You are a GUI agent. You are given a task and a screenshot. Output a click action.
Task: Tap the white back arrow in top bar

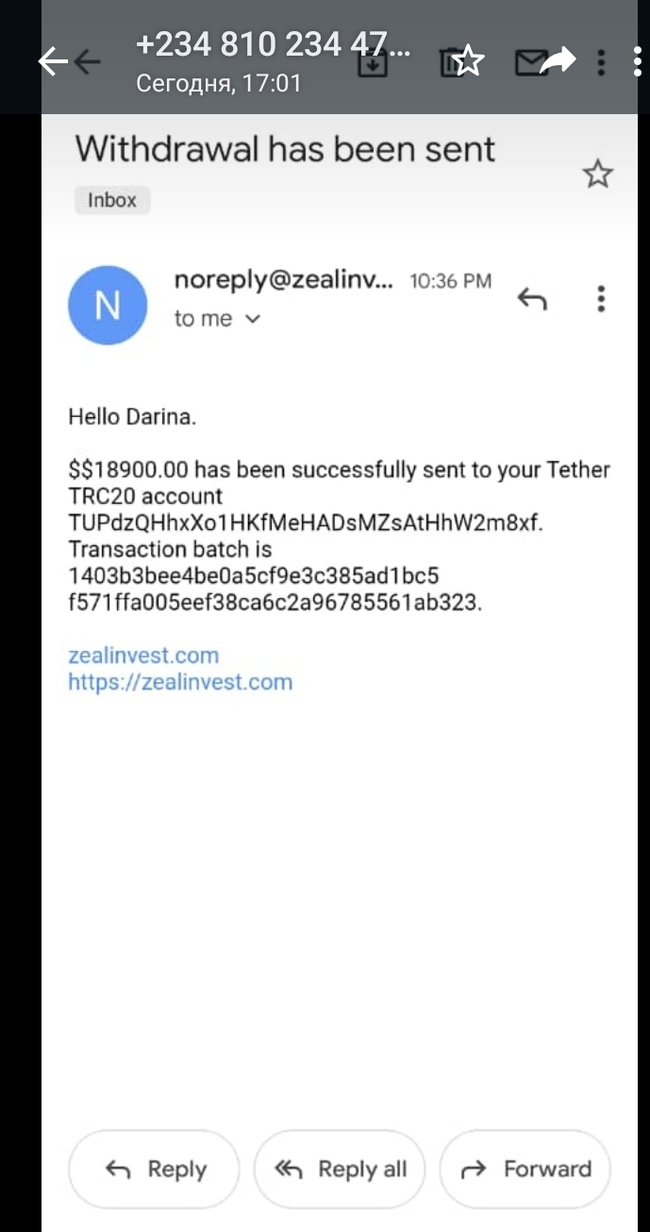coord(50,62)
